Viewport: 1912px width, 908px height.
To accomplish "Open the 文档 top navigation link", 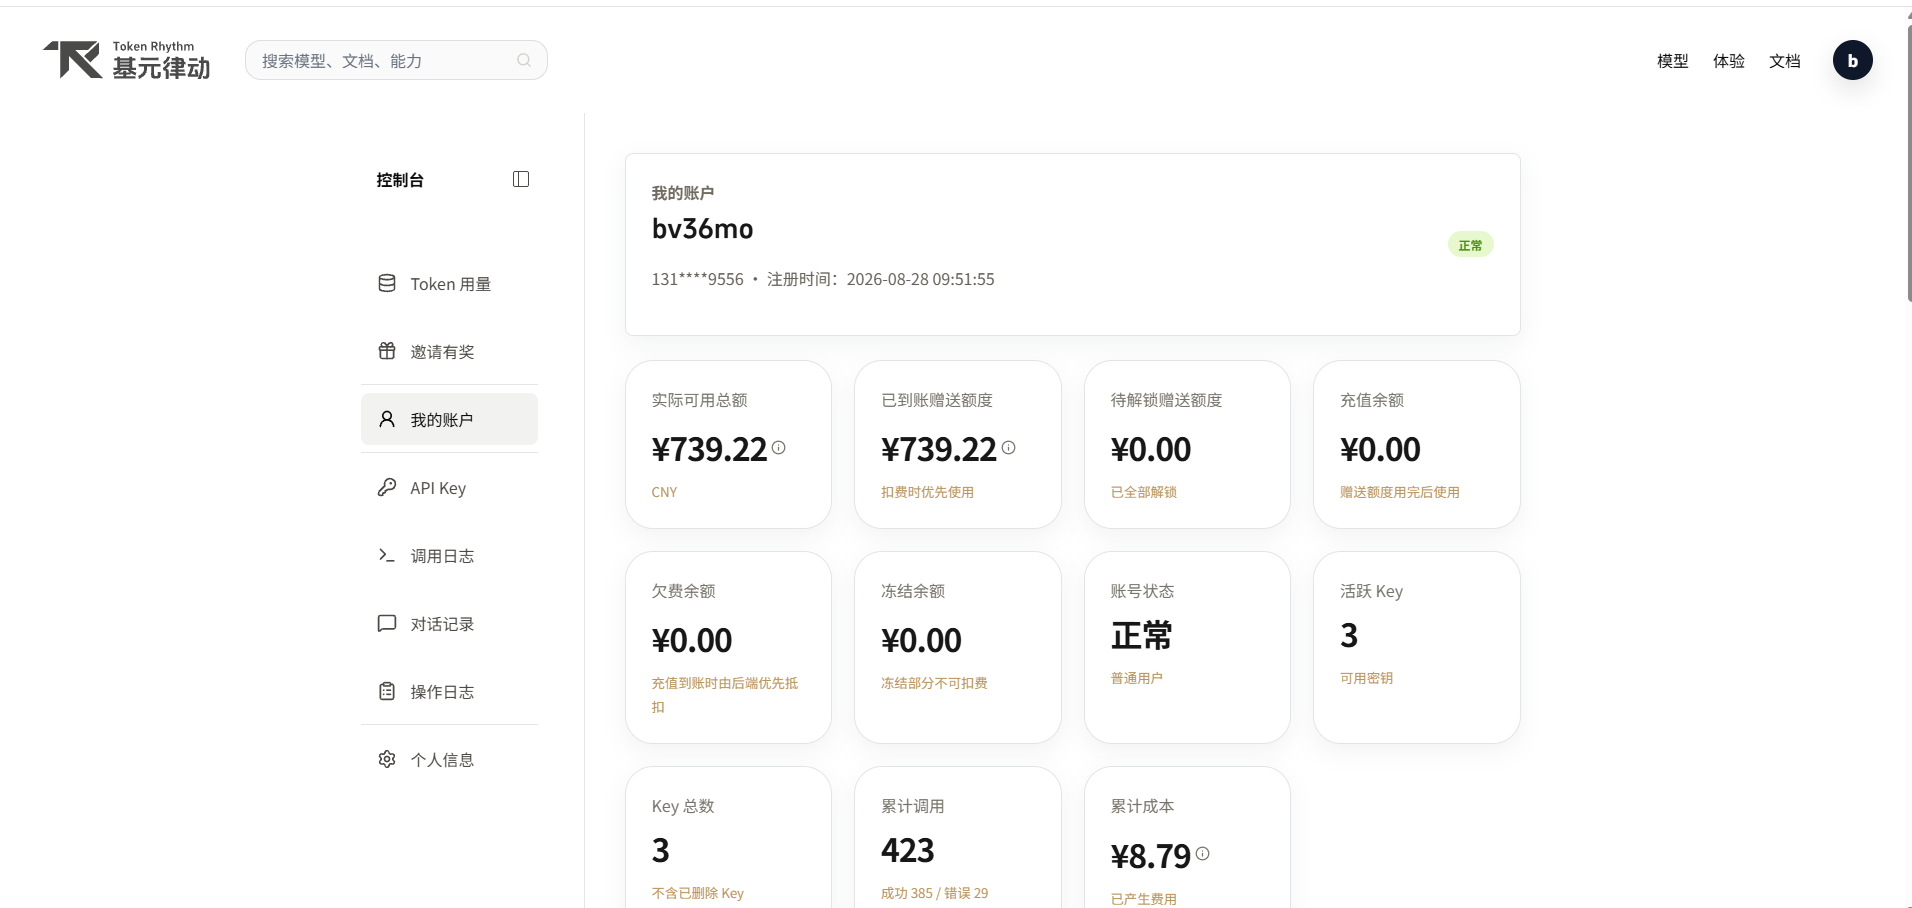I will pyautogui.click(x=1784, y=61).
